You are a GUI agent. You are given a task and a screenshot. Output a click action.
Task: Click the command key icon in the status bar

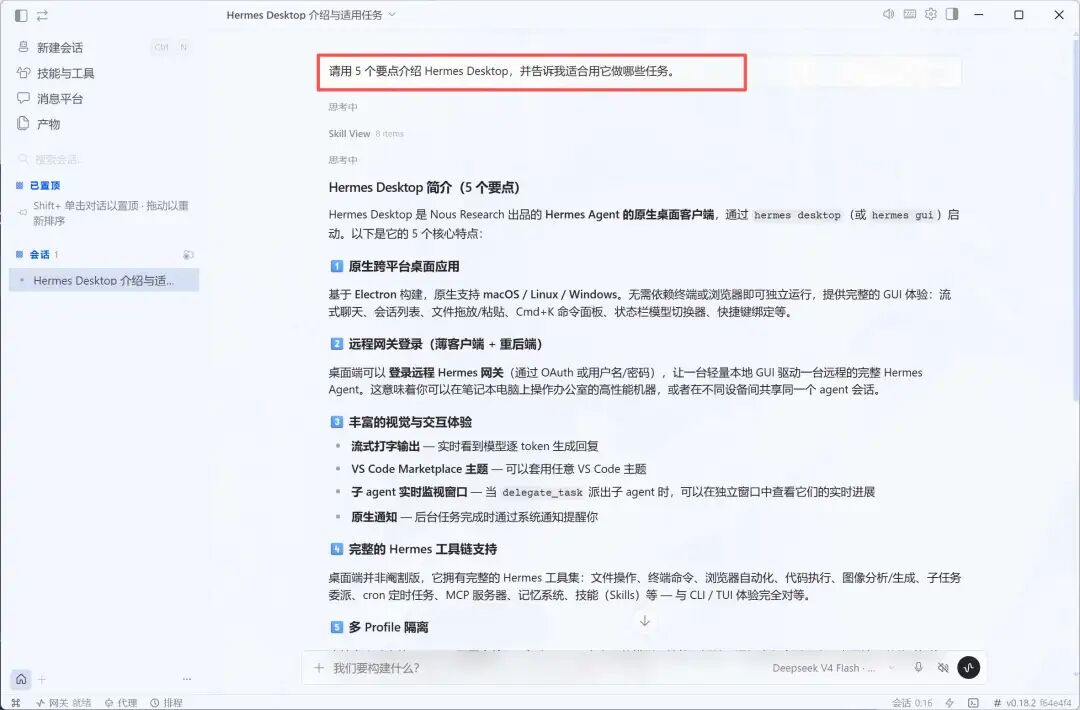[16, 702]
